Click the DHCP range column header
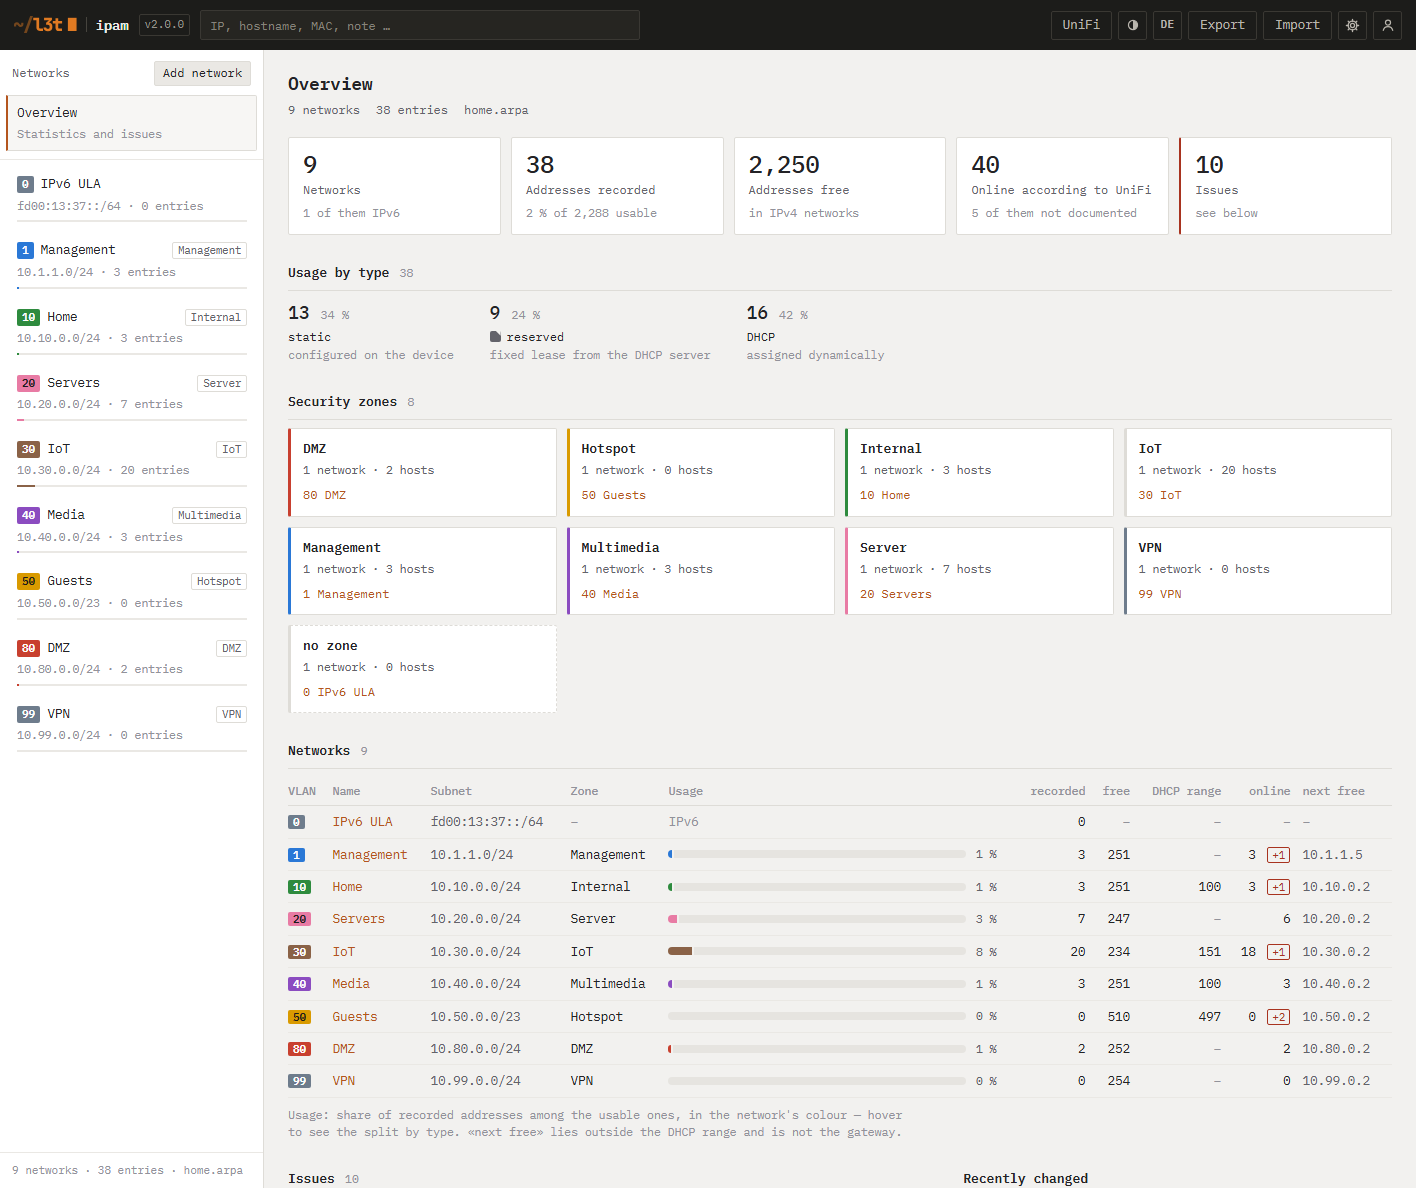 pyautogui.click(x=1186, y=791)
